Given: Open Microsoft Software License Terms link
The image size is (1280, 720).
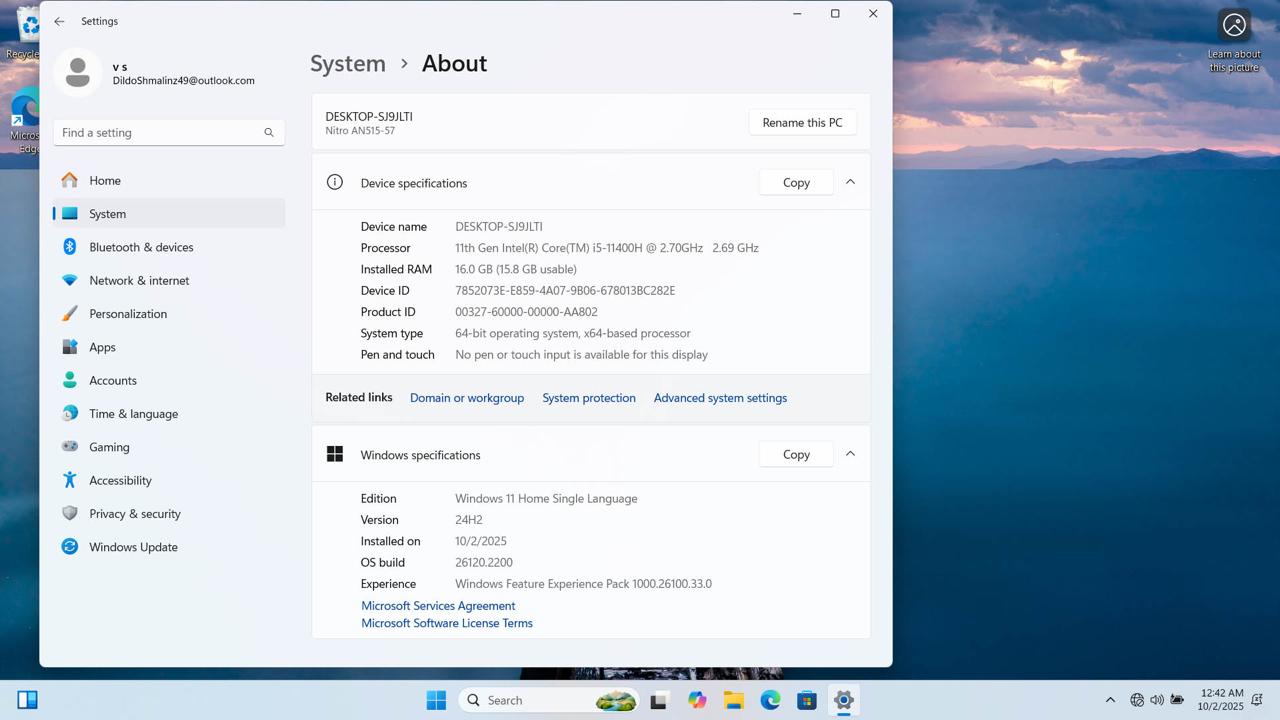Looking at the screenshot, I should (x=447, y=623).
